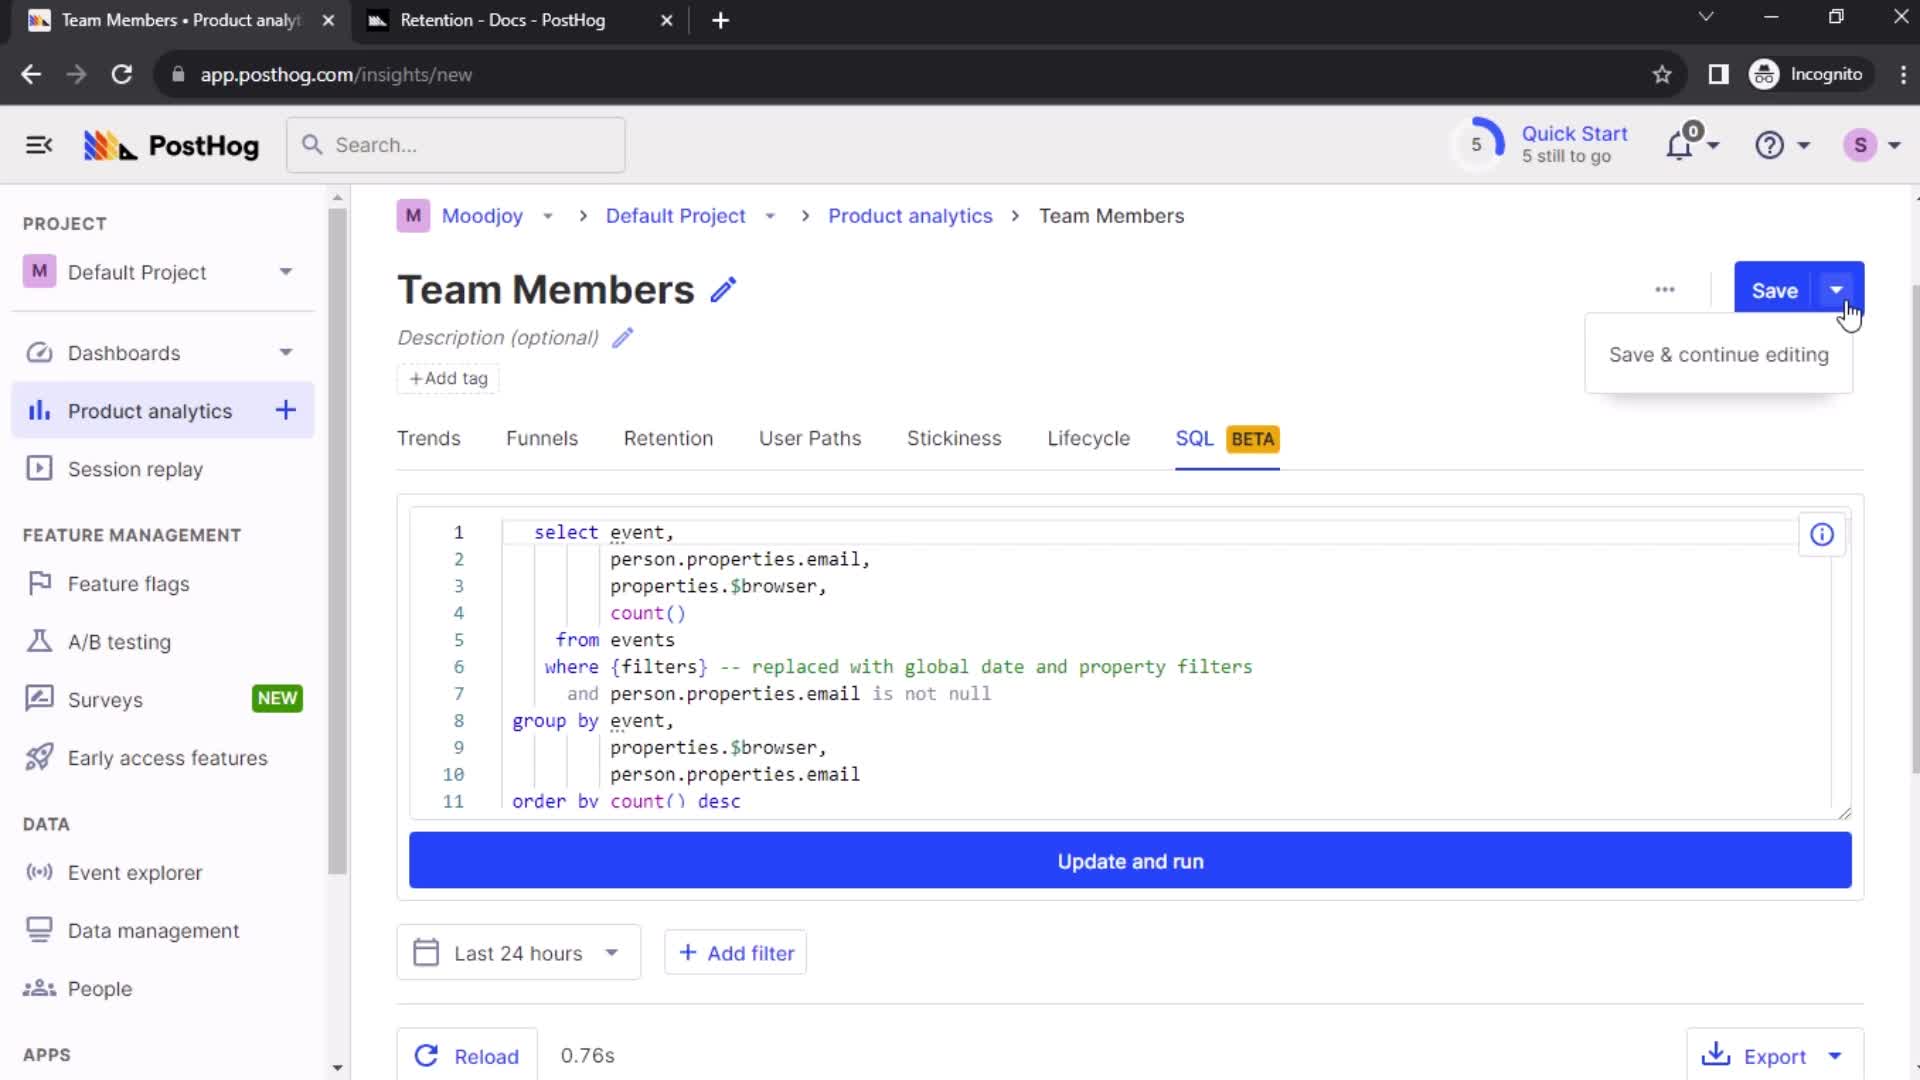Click Update and run button
This screenshot has height=1080, width=1920.
pos(1133,861)
